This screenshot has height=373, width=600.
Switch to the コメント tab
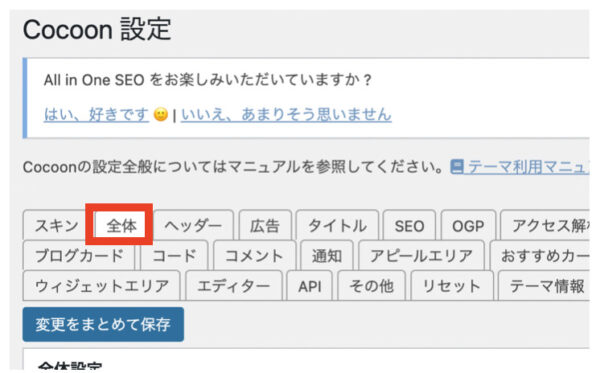coord(254,255)
